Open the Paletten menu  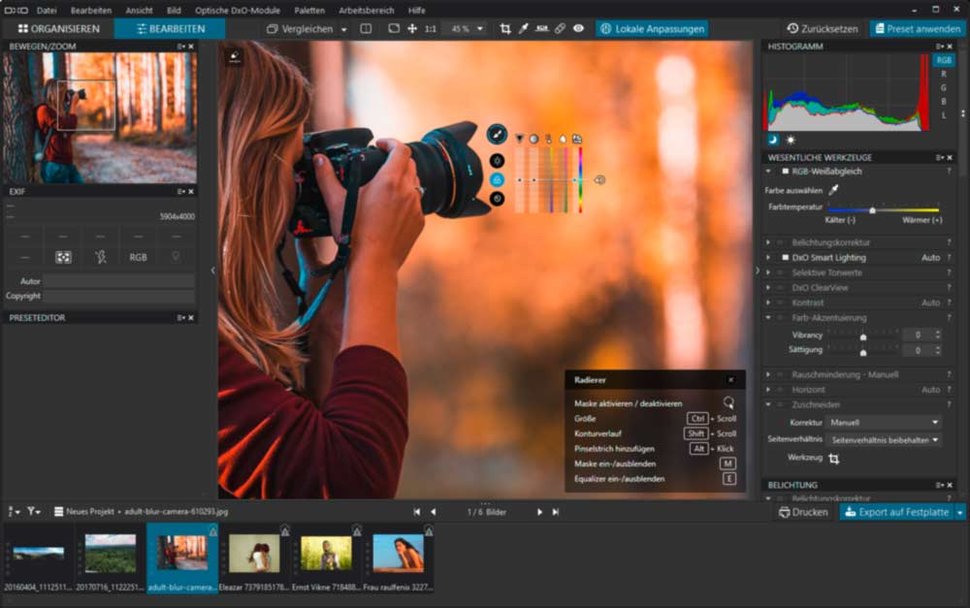[x=309, y=10]
